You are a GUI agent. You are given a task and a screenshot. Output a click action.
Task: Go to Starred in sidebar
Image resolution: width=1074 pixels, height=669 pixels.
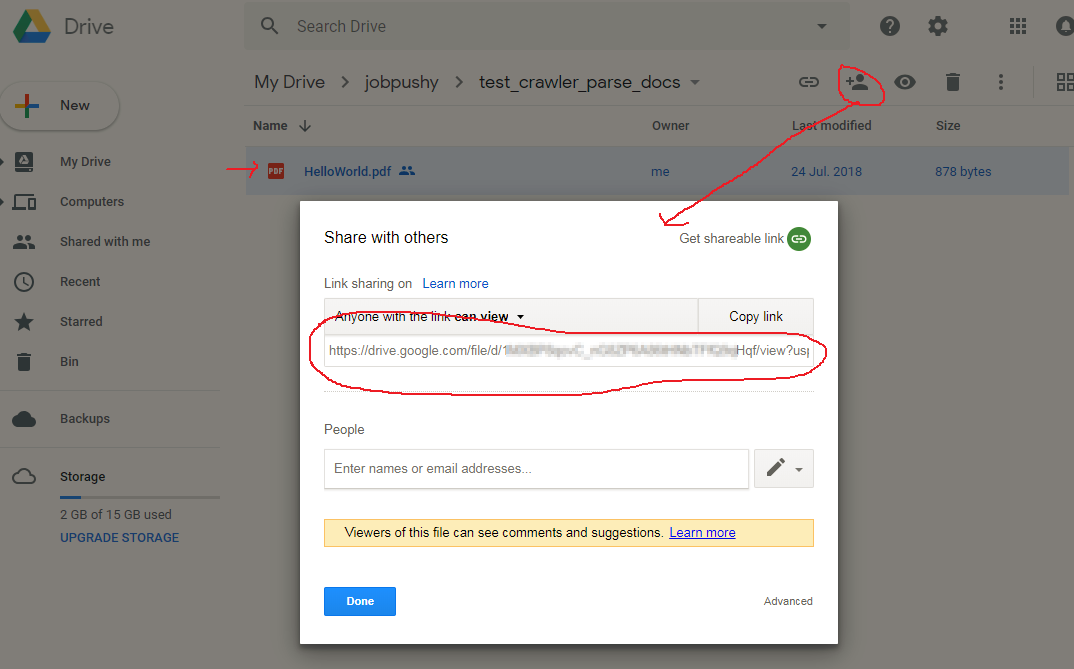[x=81, y=321]
